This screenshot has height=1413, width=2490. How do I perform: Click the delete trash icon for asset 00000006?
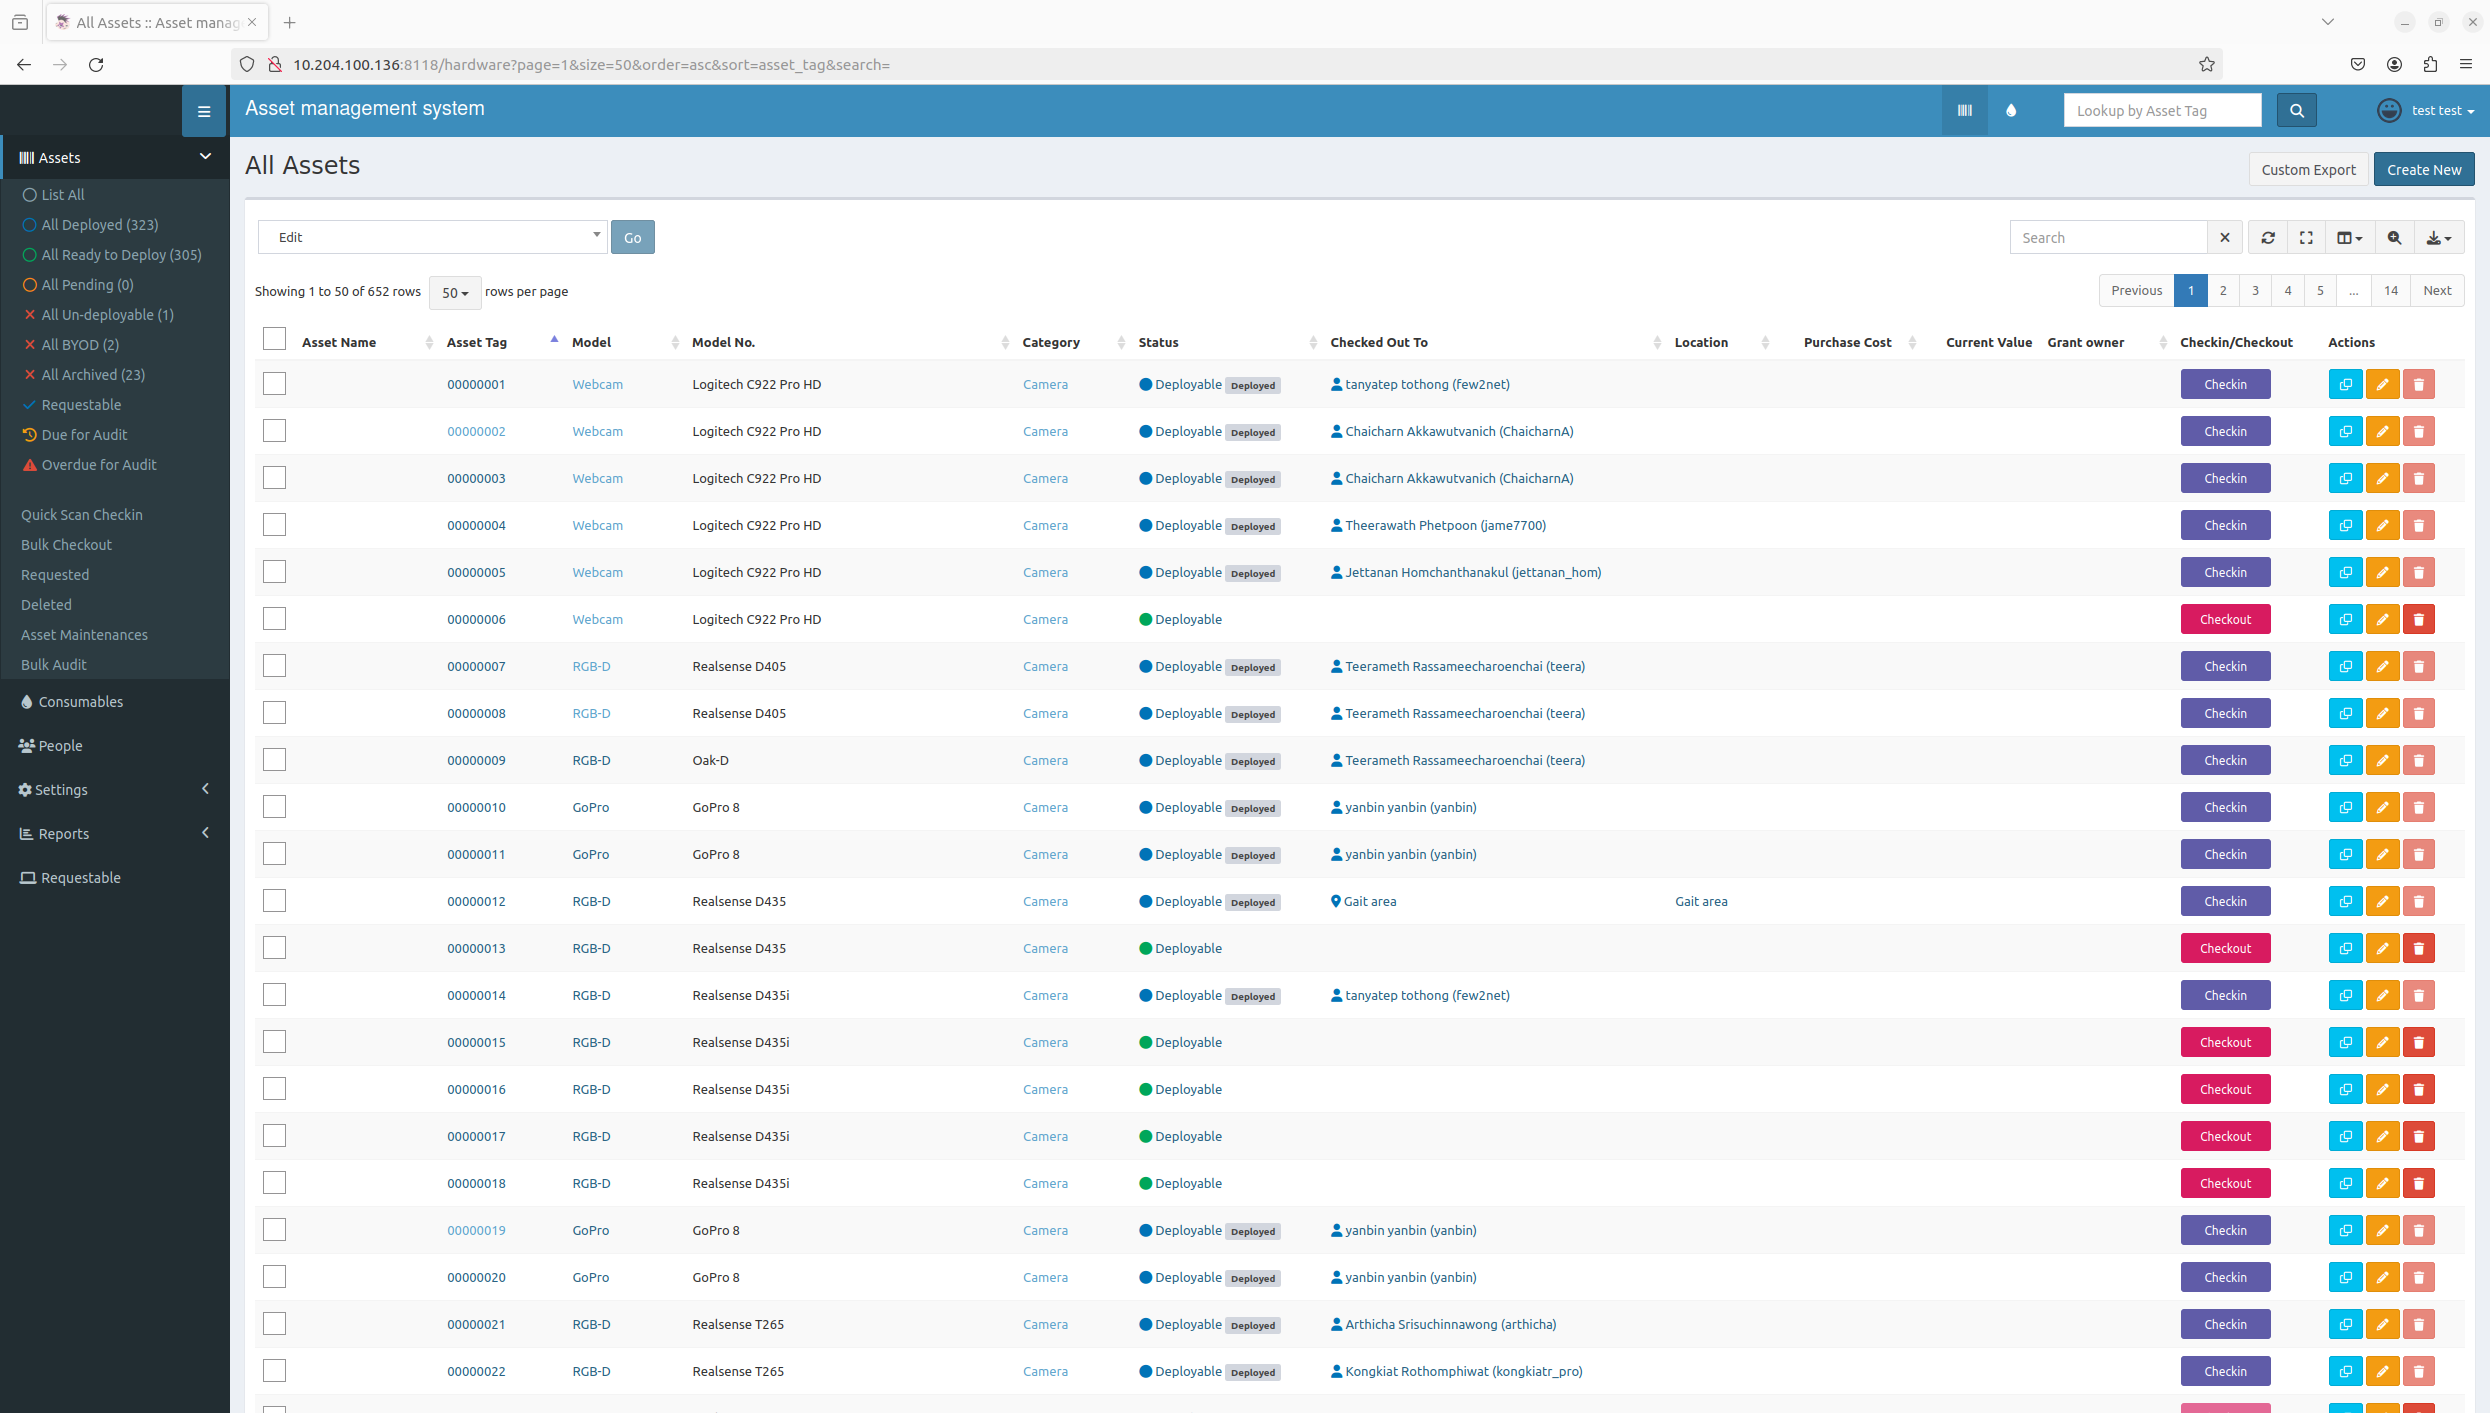(2419, 619)
